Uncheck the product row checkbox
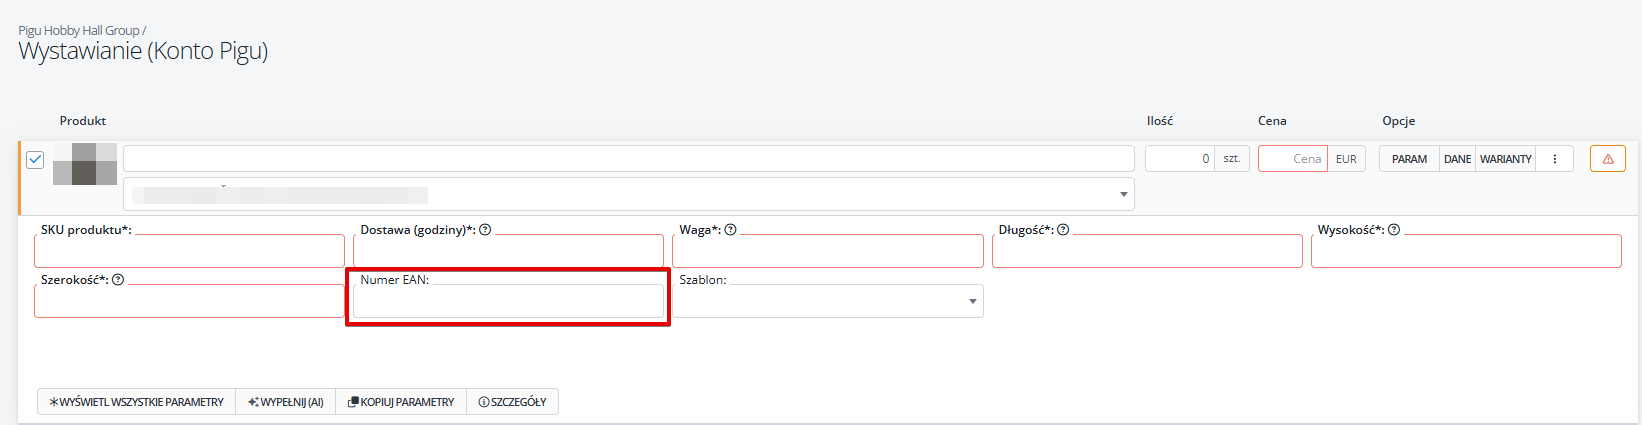 click(x=35, y=159)
